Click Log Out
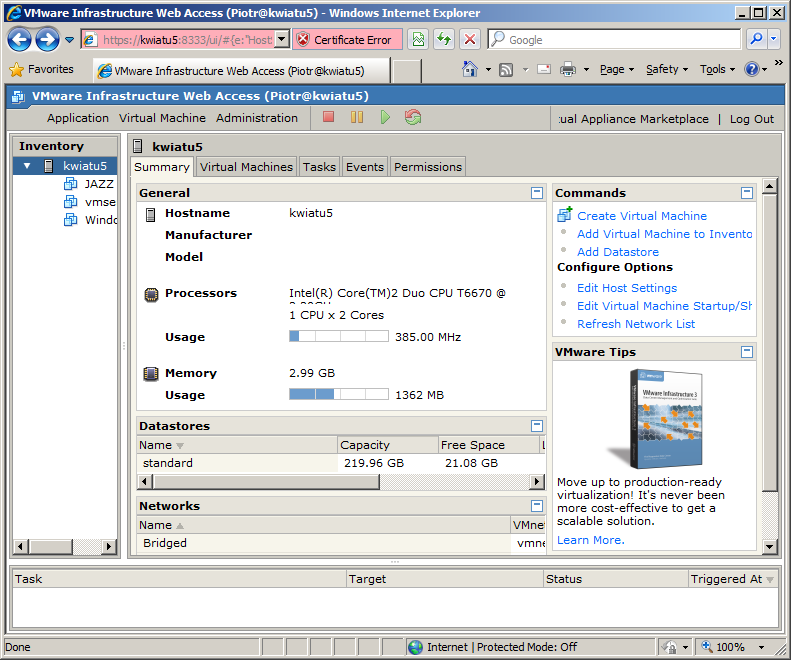 click(752, 119)
